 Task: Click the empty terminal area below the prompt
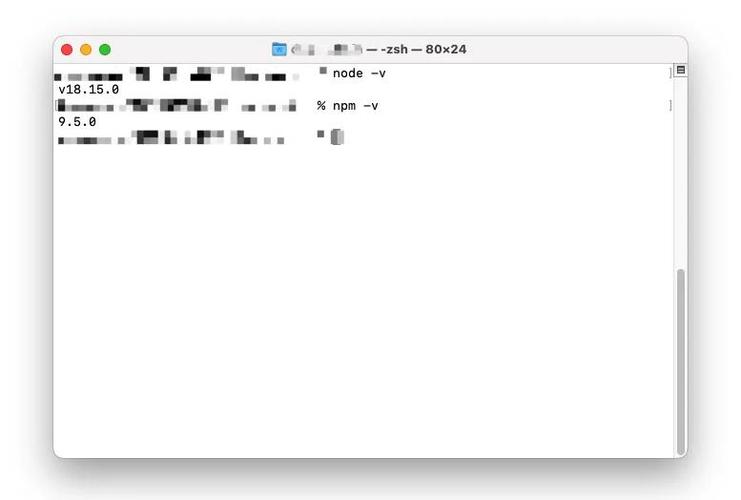[x=360, y=300]
